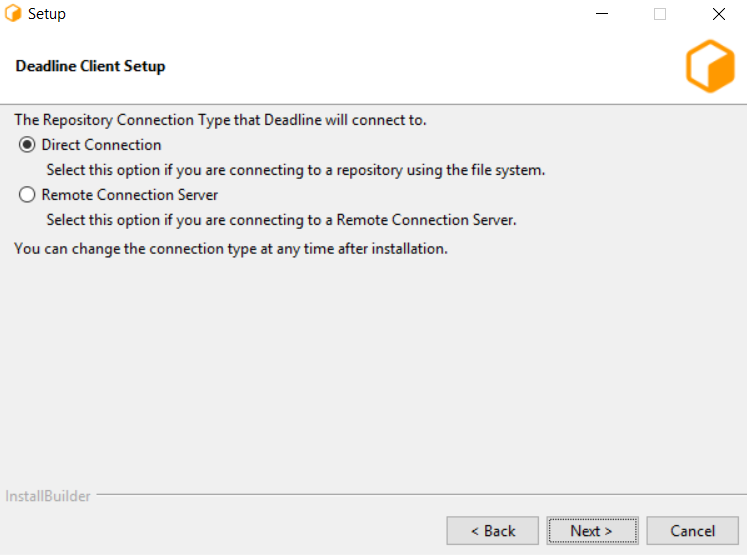Click the Repository Connection Type instruction text
This screenshot has height=555, width=747.
pos(220,120)
